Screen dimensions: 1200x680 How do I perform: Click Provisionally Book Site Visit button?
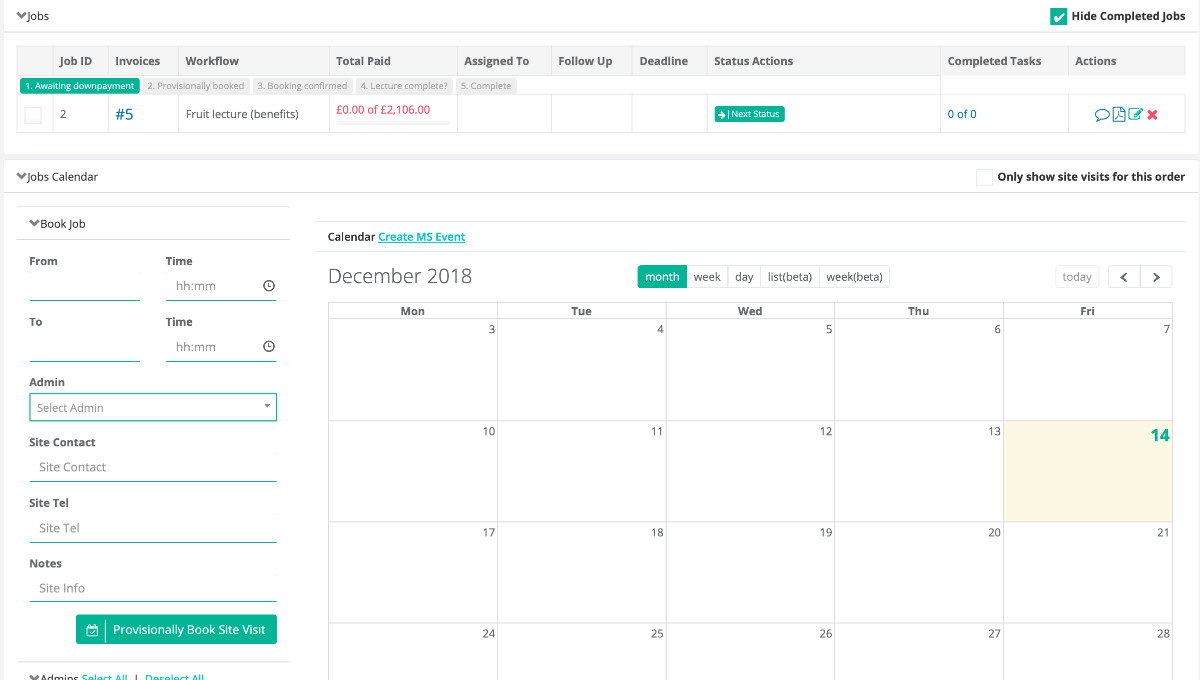[176, 630]
